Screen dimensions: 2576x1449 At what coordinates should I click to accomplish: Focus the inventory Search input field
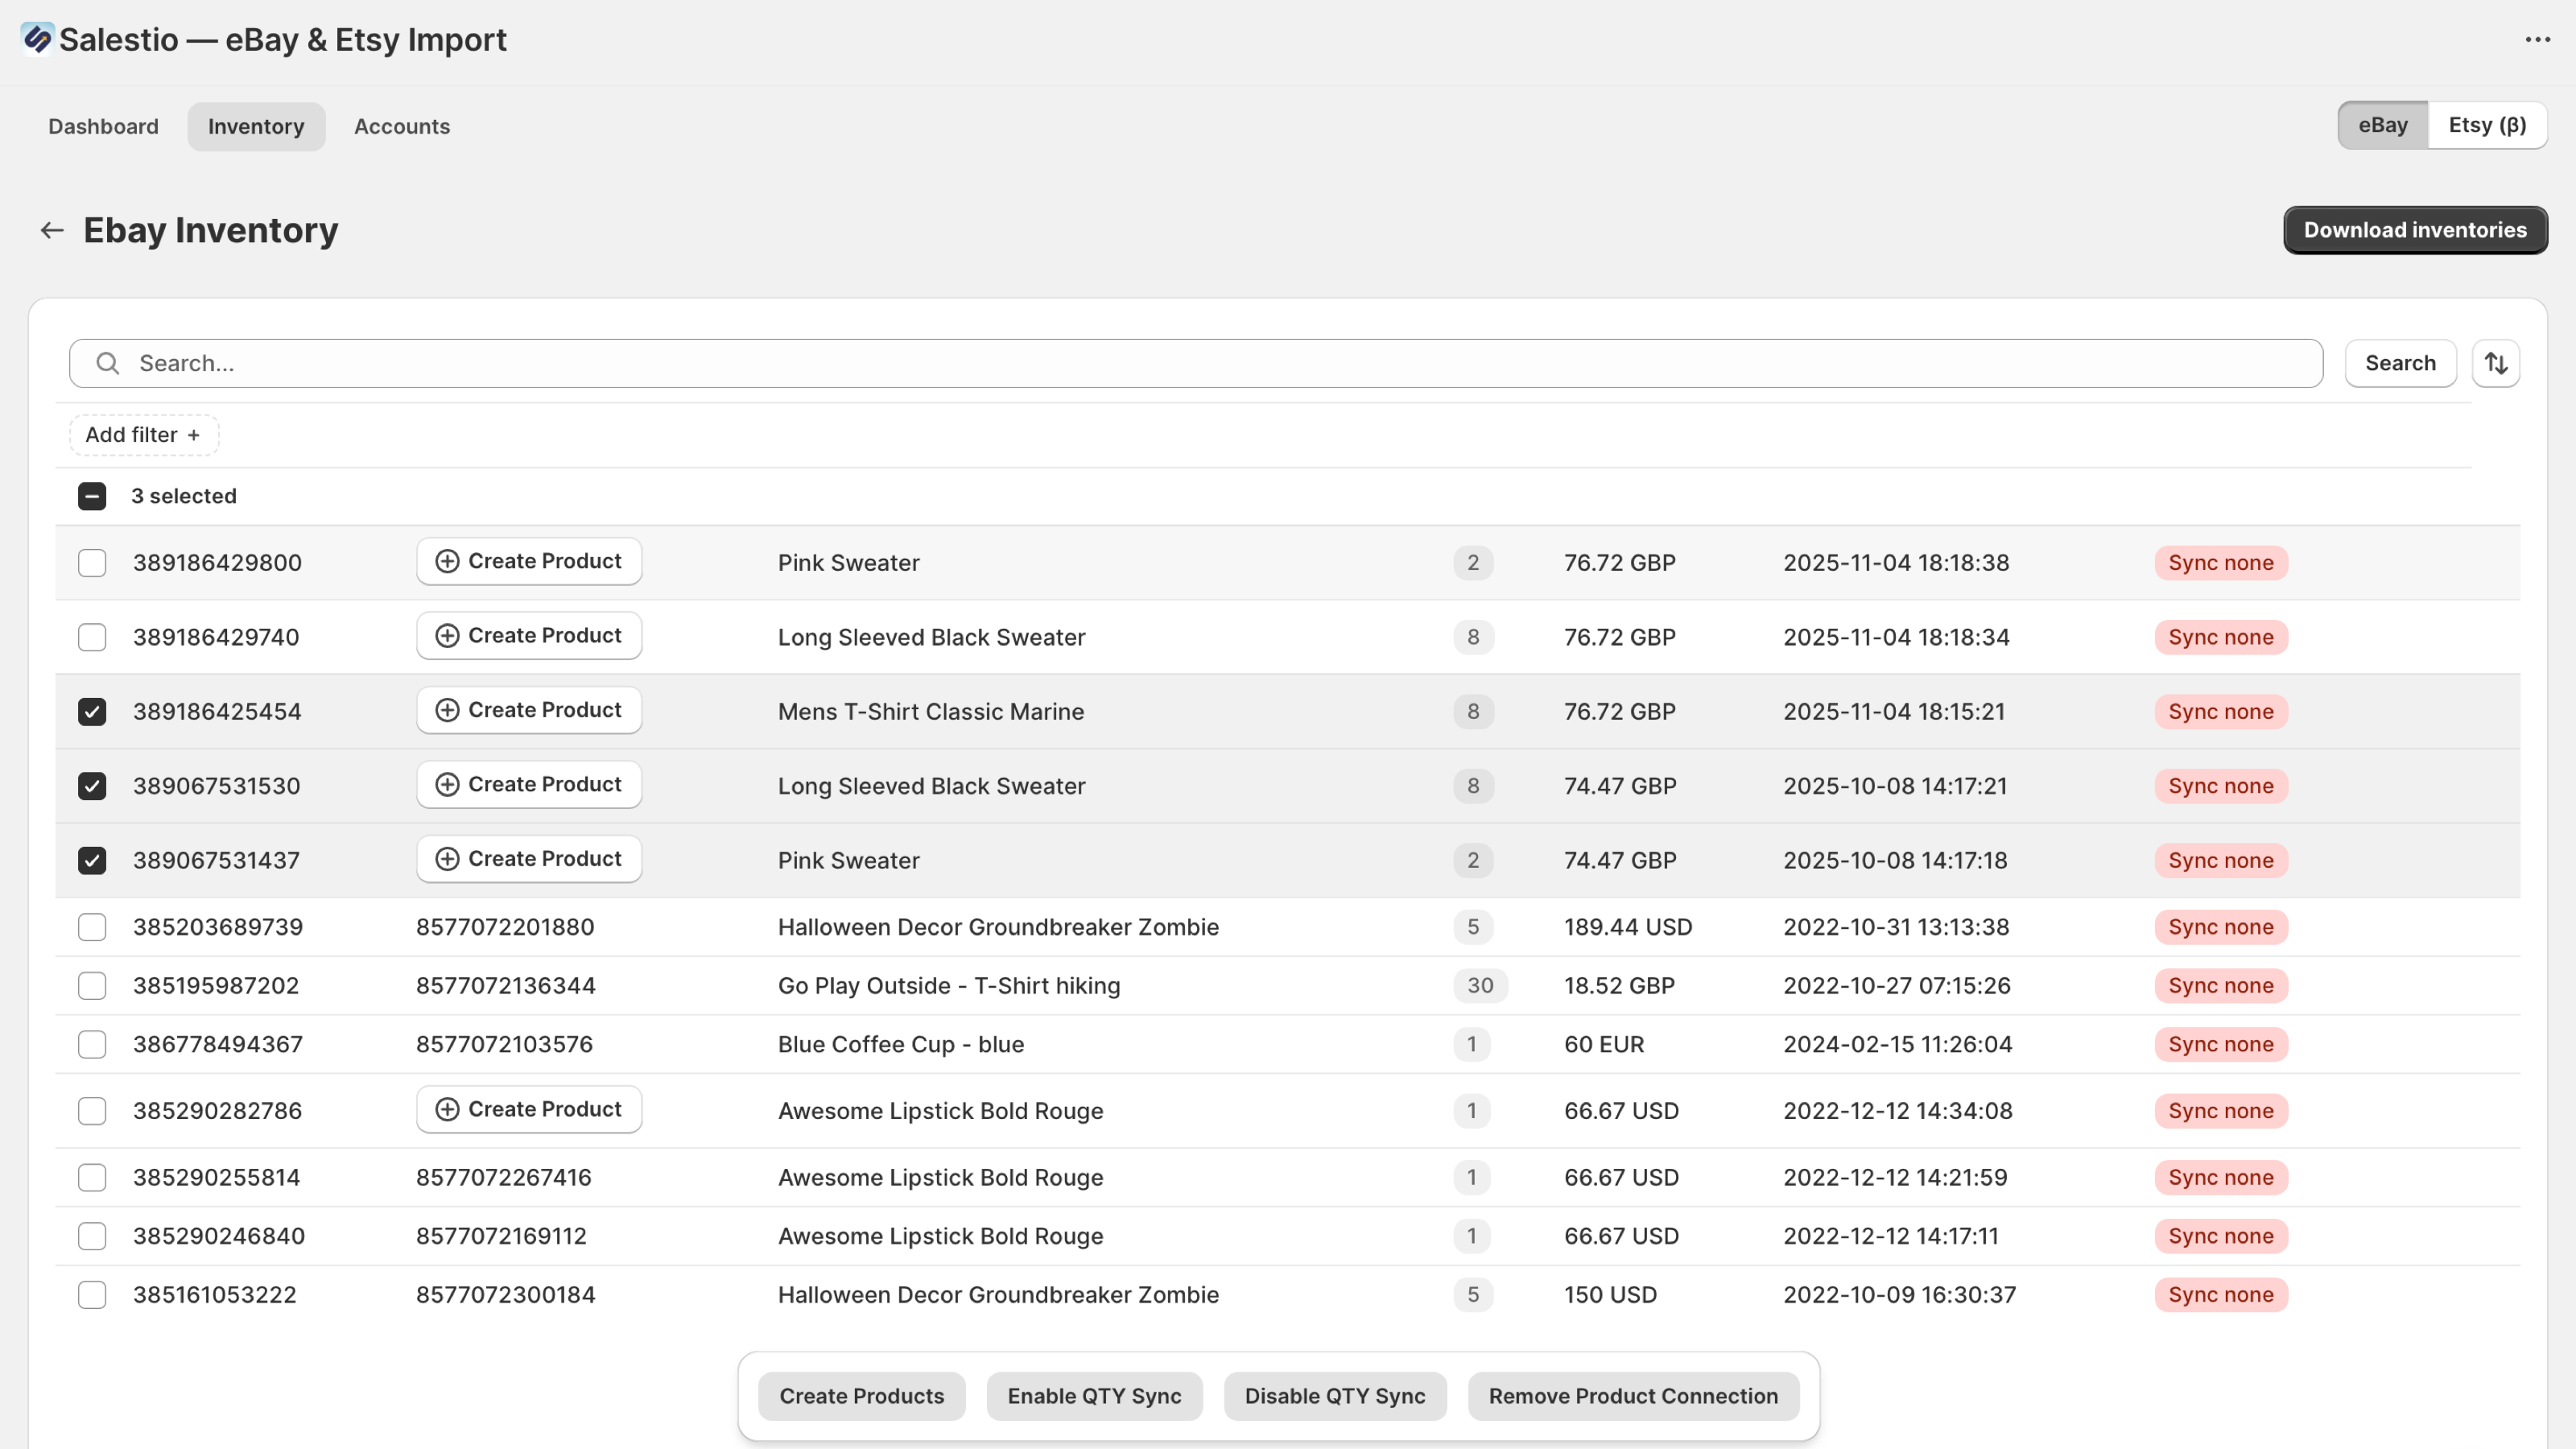[x=1200, y=363]
